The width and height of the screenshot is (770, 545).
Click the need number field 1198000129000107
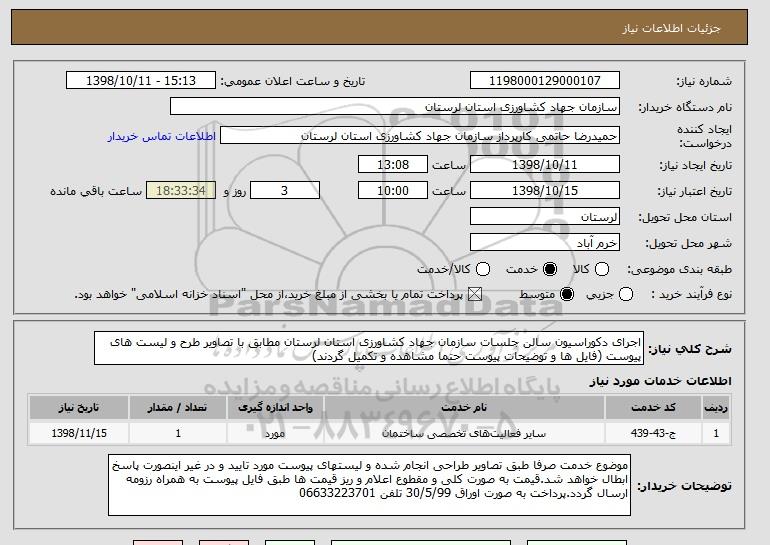[x=545, y=81]
